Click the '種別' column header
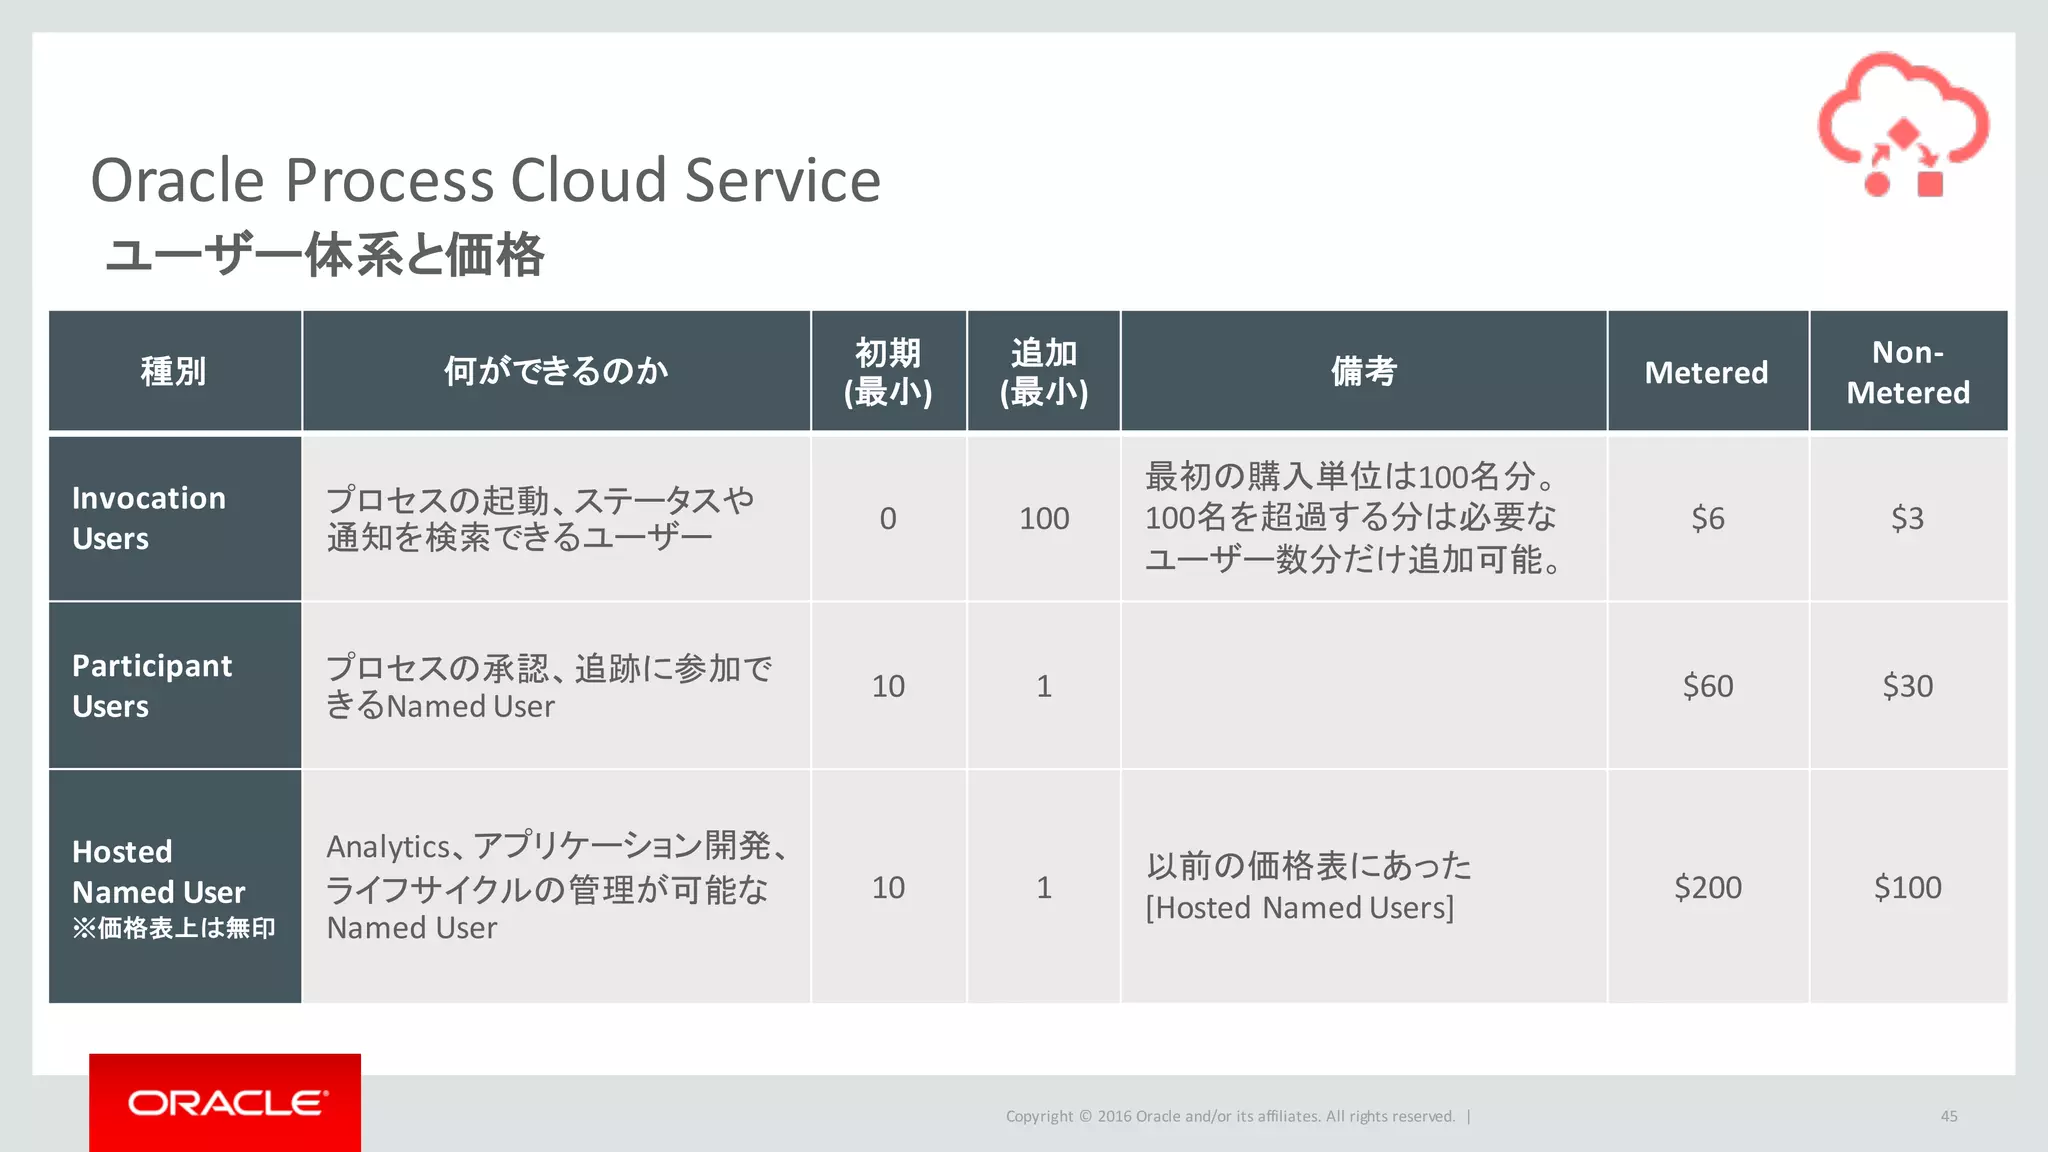The width and height of the screenshot is (2048, 1152). (x=174, y=371)
